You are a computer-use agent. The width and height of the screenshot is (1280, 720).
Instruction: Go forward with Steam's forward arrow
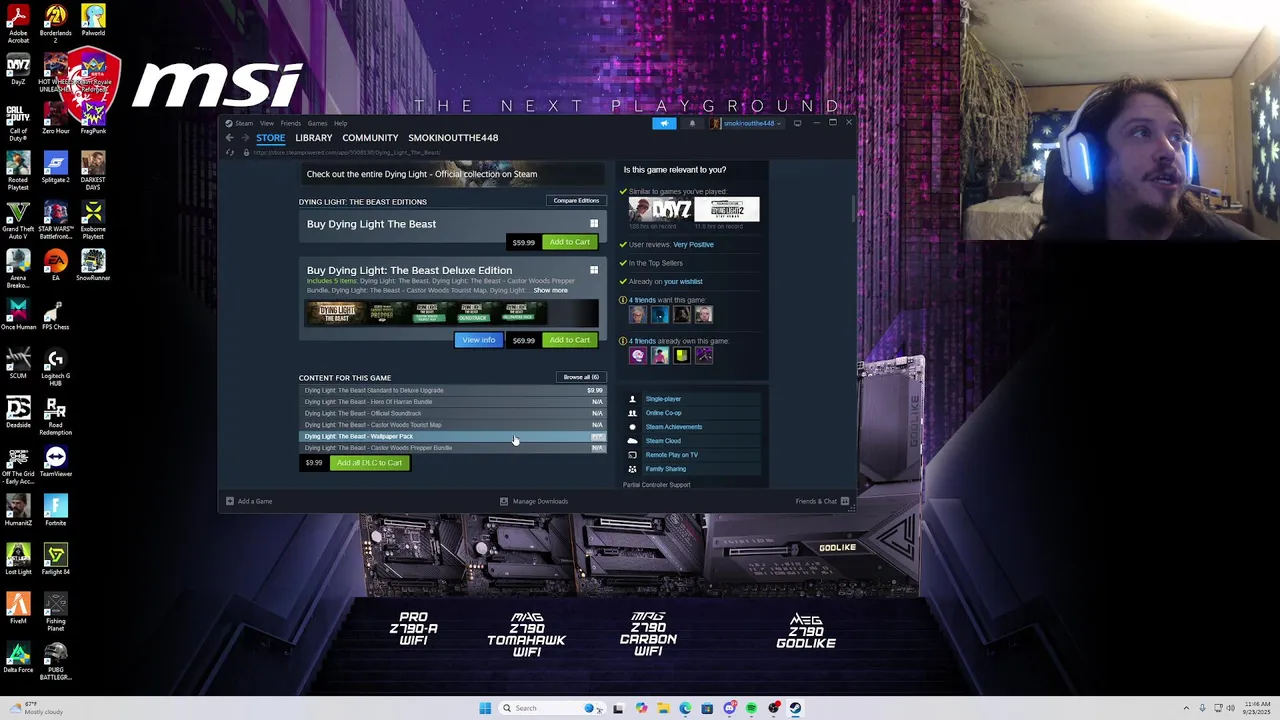coord(245,138)
